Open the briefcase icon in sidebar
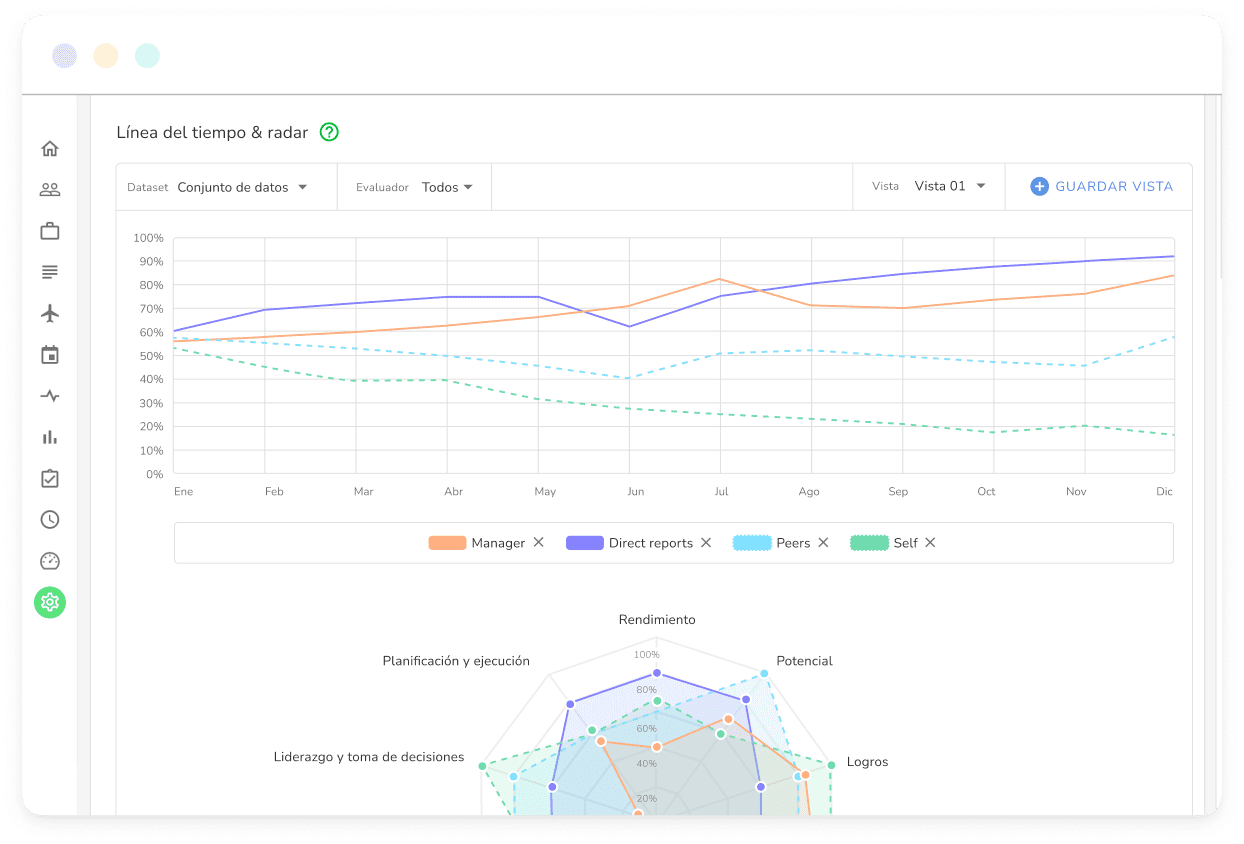 point(50,231)
